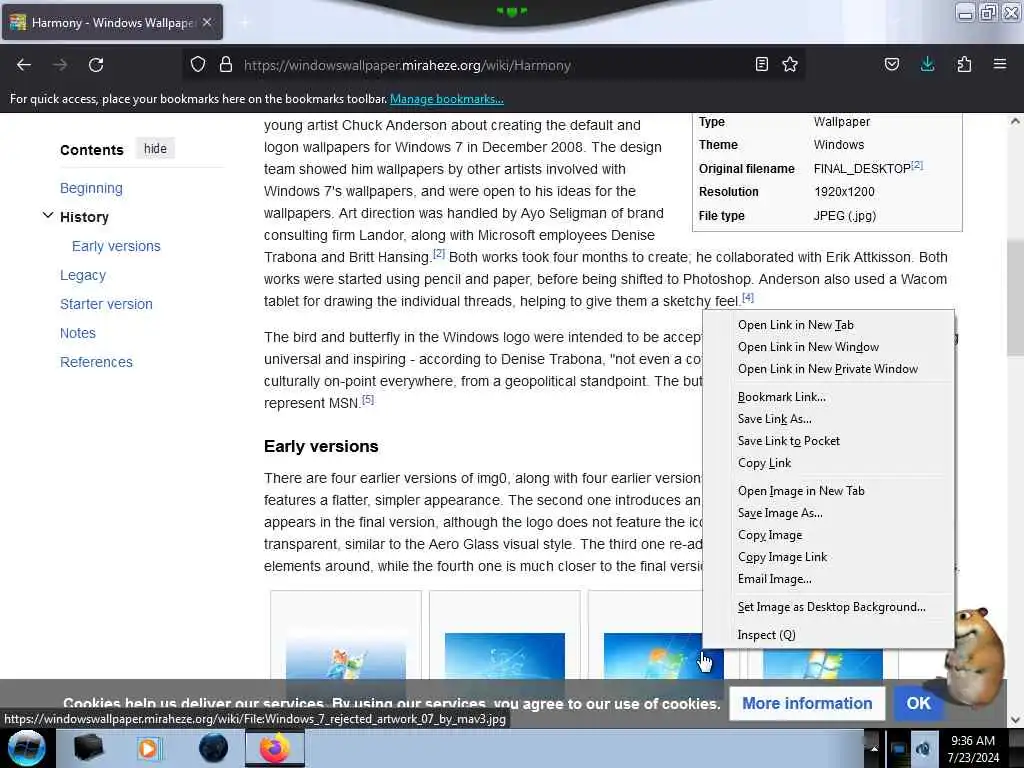Image resolution: width=1024 pixels, height=768 pixels.
Task: Click the address bar URL field
Action: (493, 65)
